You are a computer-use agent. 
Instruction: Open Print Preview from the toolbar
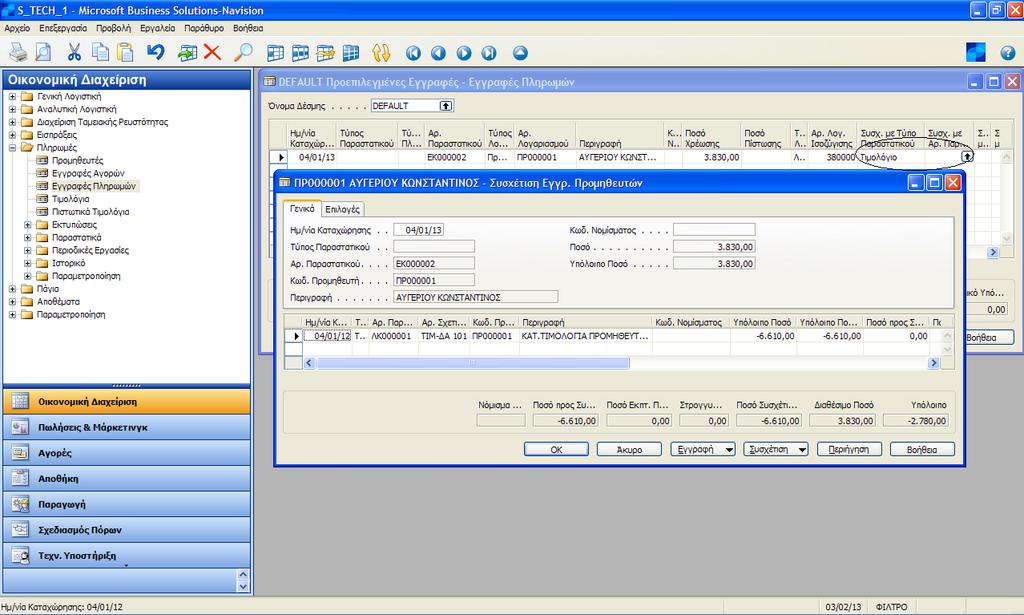(43, 52)
